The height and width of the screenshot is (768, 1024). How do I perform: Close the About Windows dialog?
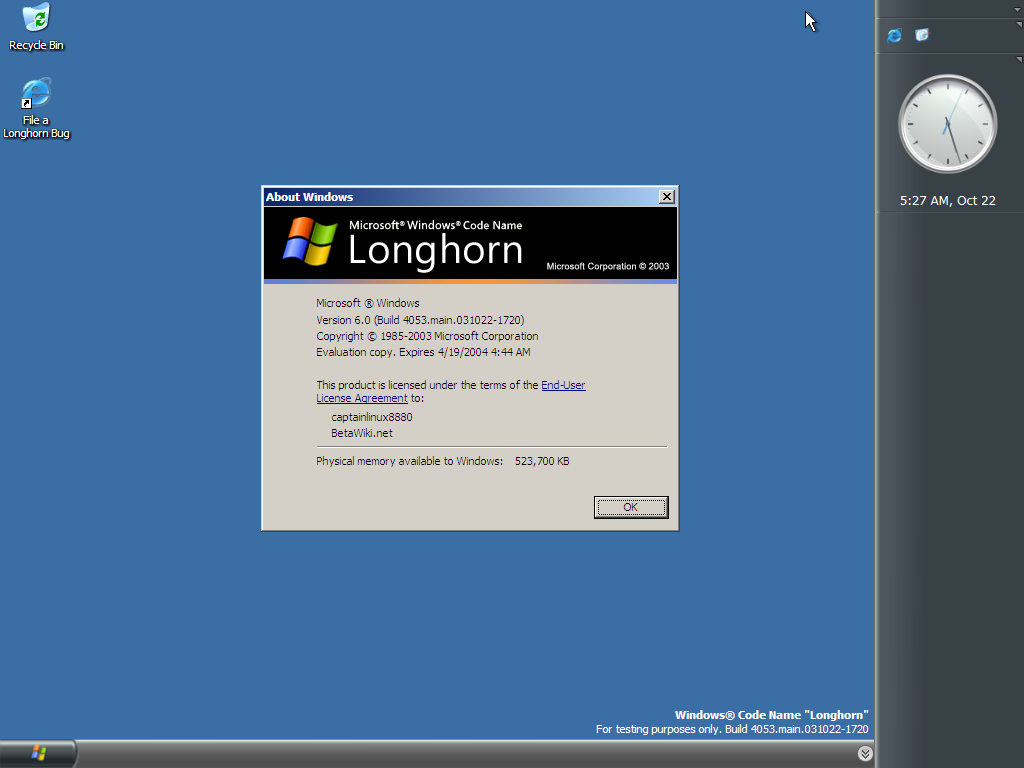point(666,197)
